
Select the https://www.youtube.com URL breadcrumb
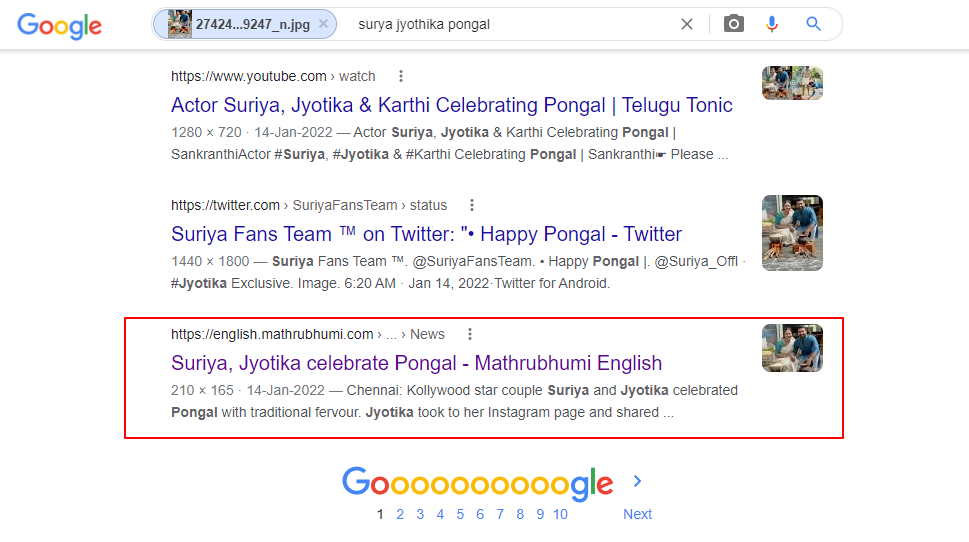[x=273, y=76]
